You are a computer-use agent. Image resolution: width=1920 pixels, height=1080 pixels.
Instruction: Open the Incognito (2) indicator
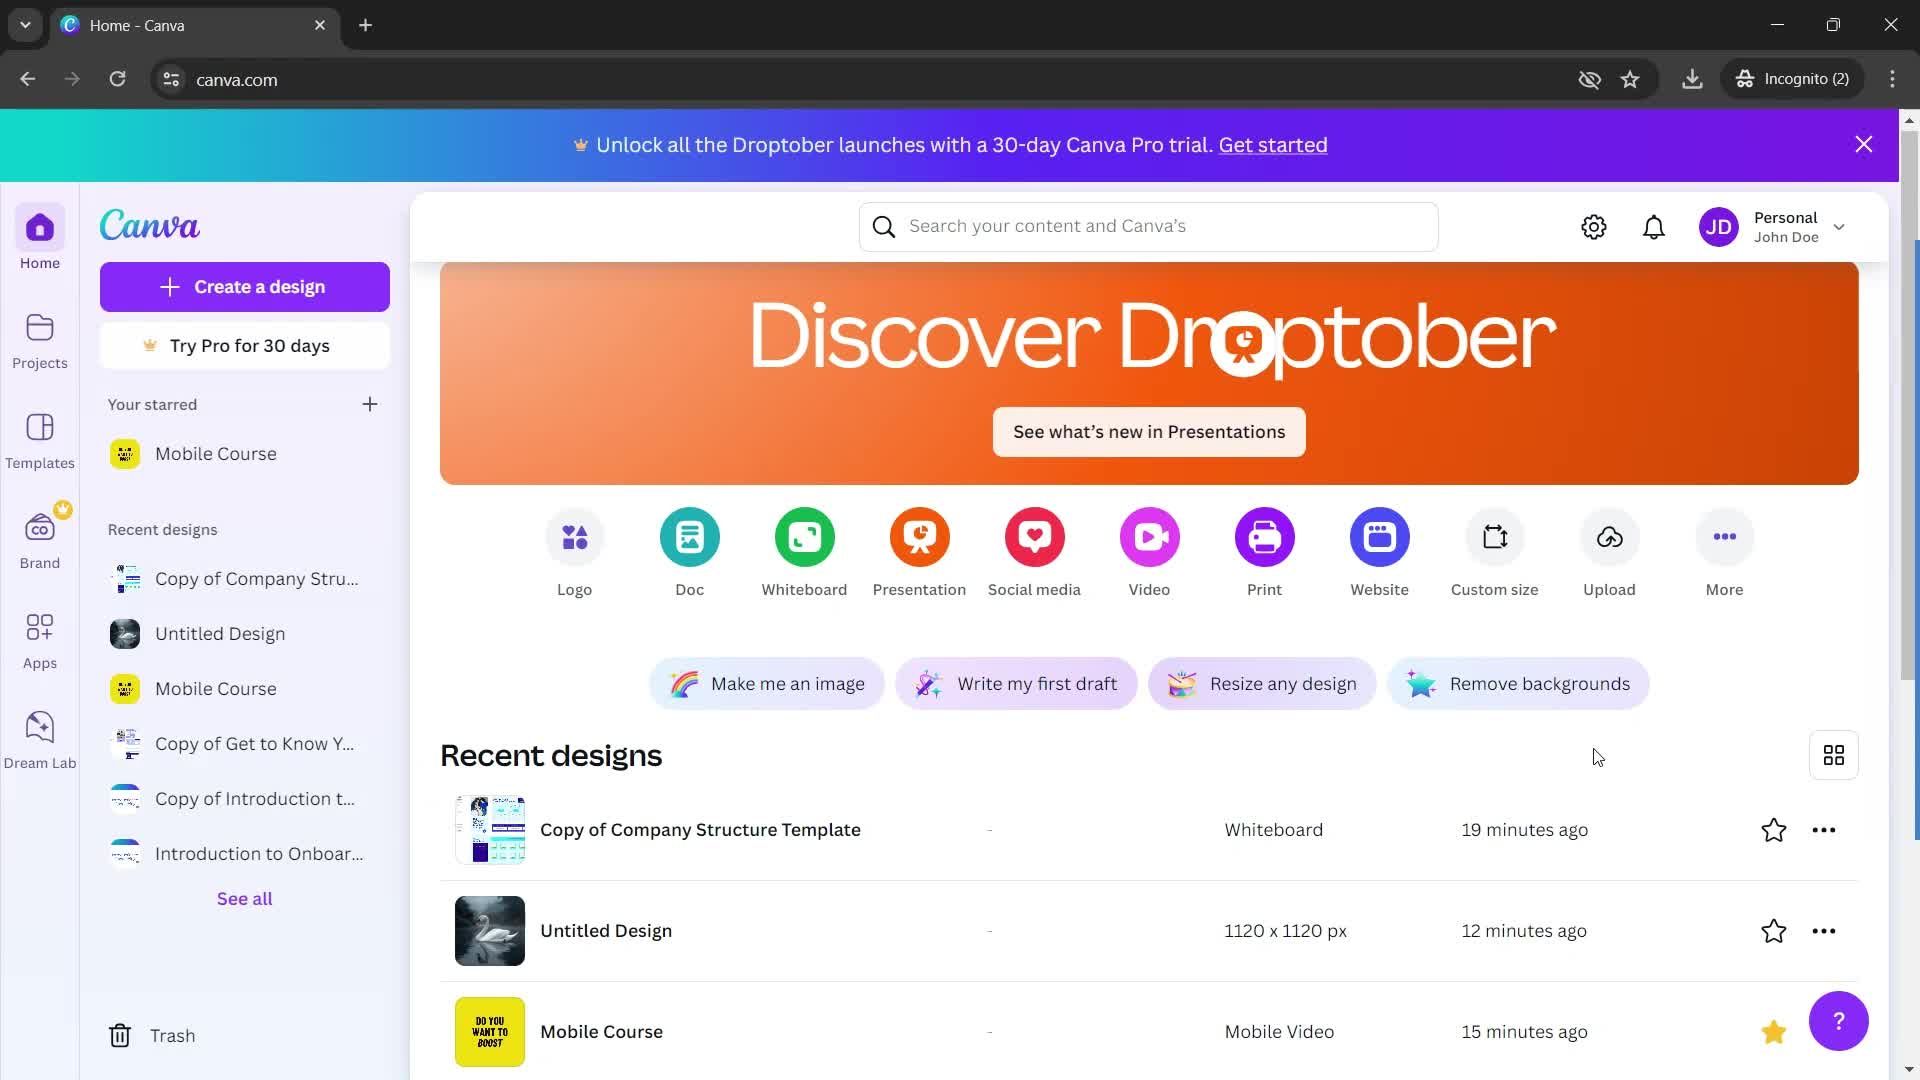[1793, 79]
